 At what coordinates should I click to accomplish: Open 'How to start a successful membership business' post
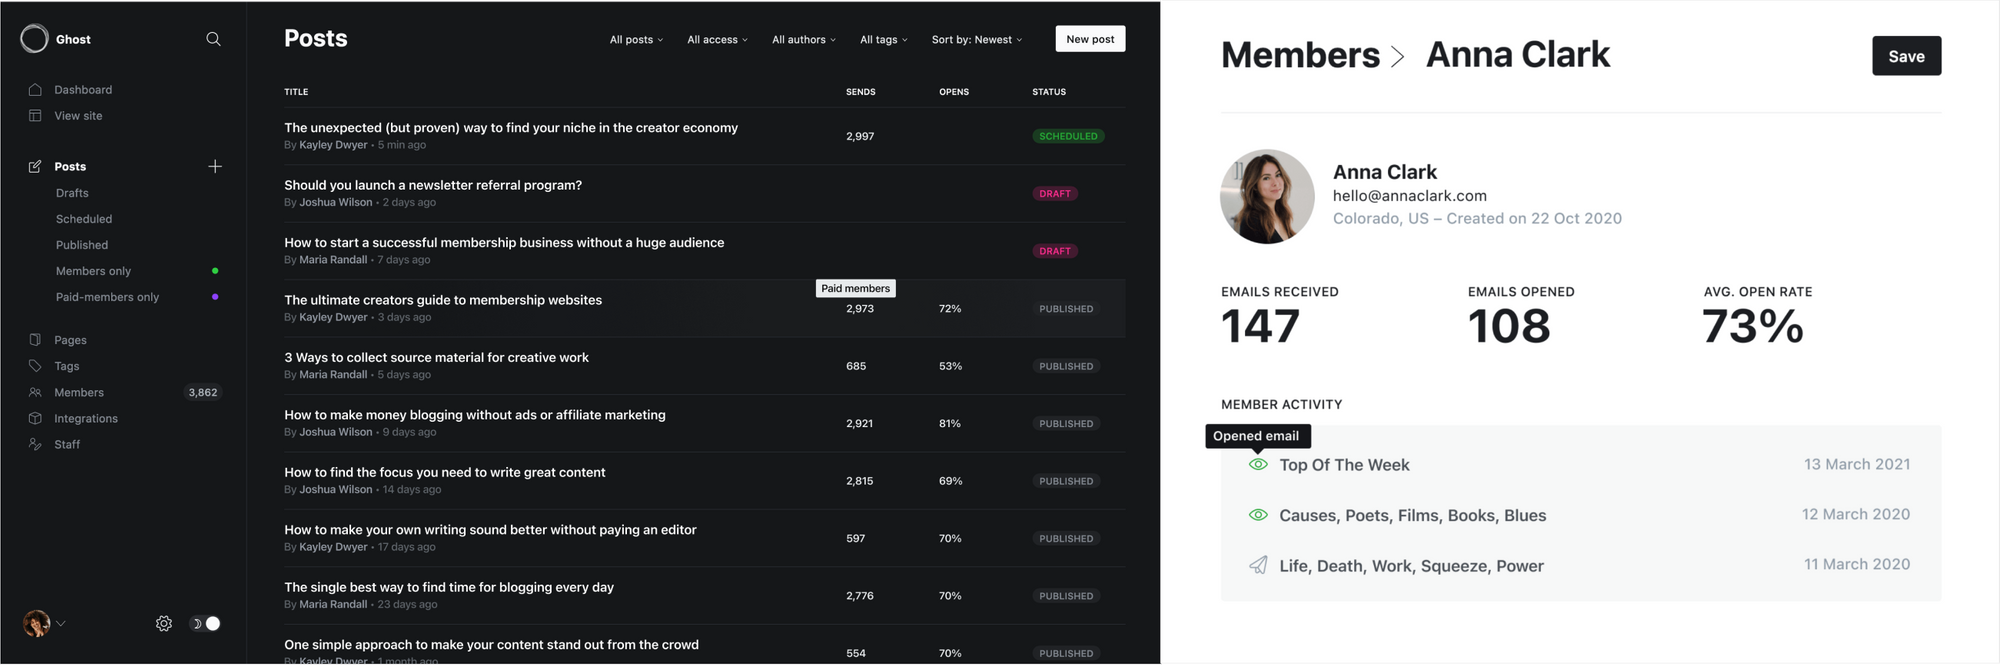point(504,243)
